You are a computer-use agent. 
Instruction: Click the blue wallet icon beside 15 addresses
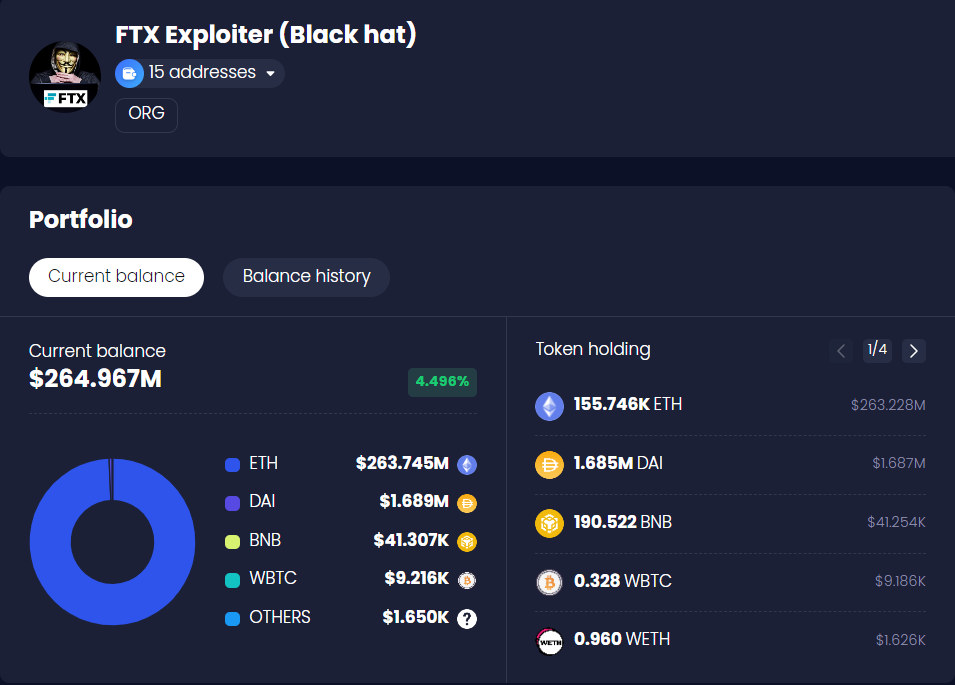129,74
